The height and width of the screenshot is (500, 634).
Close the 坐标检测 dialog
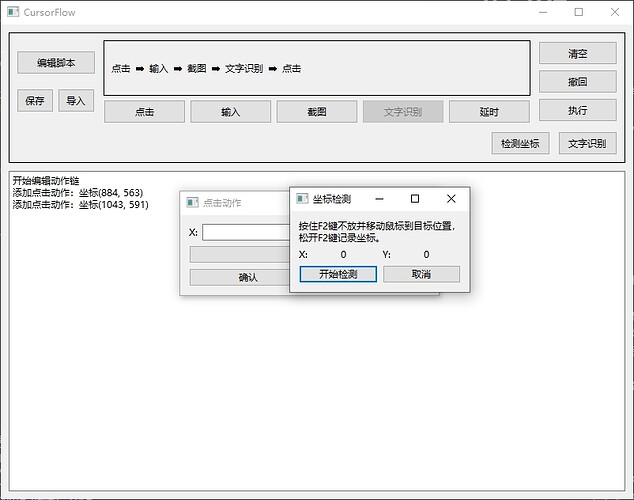(451, 198)
